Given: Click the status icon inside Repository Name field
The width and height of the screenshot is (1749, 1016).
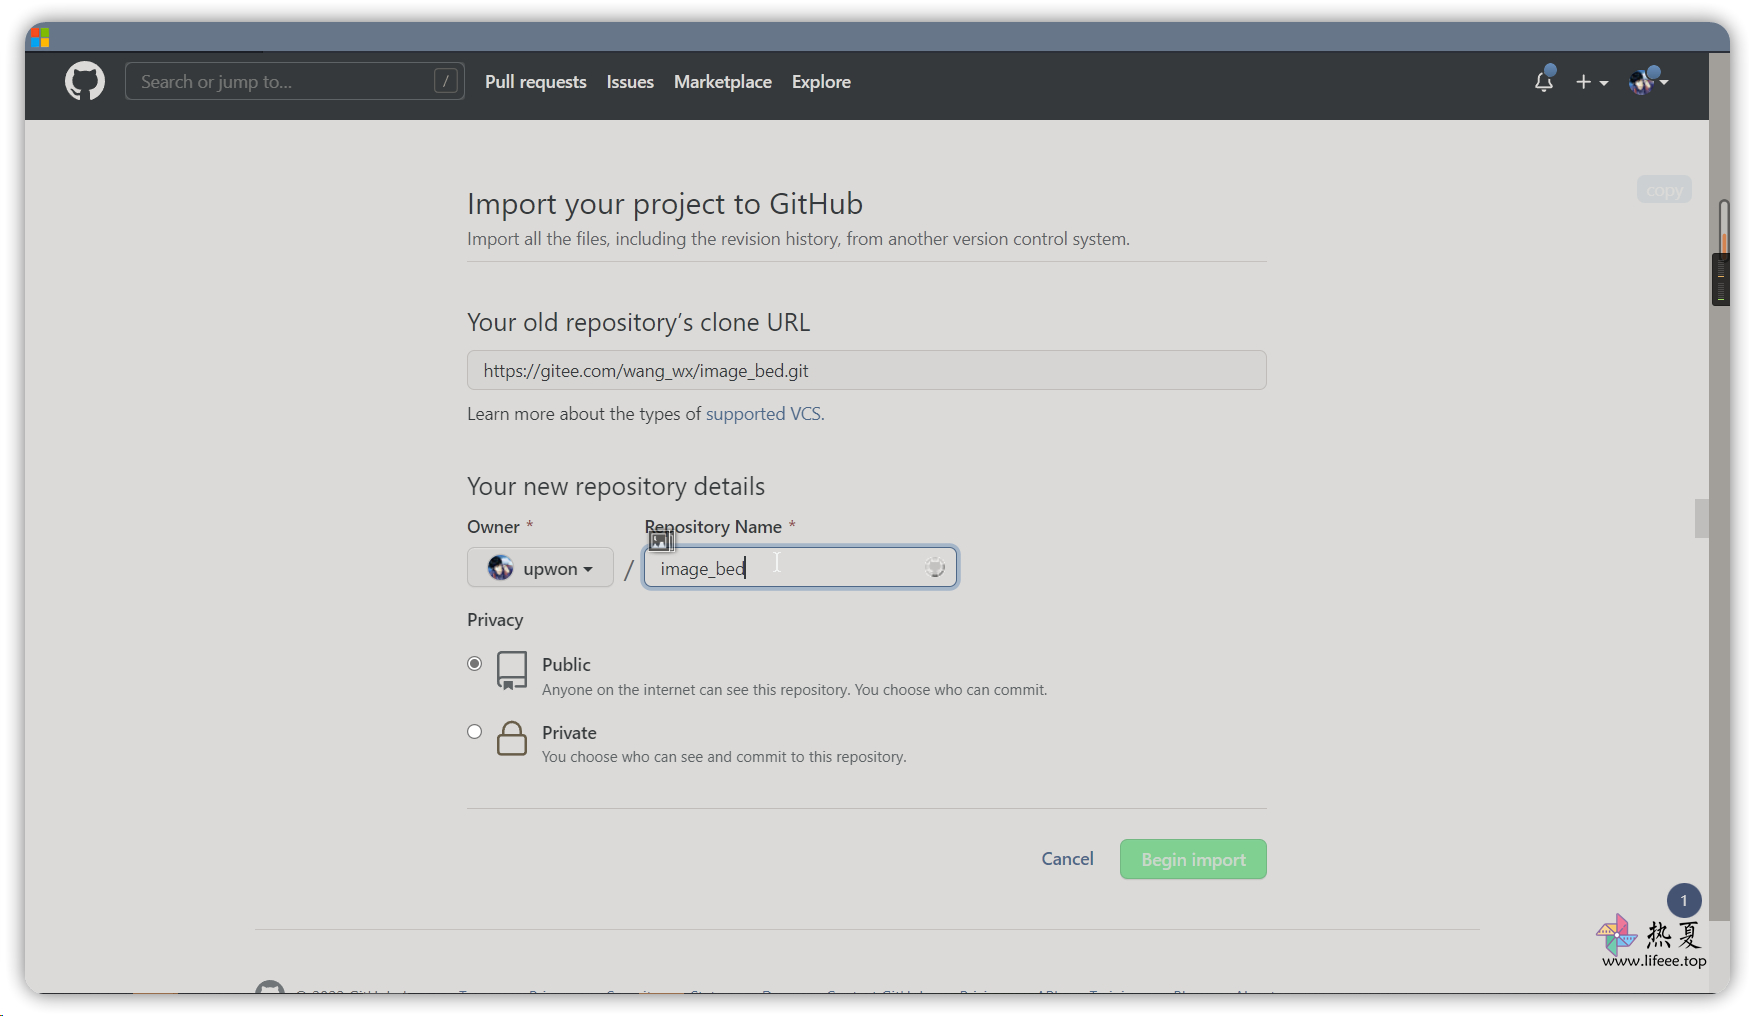Looking at the screenshot, I should pyautogui.click(x=935, y=567).
